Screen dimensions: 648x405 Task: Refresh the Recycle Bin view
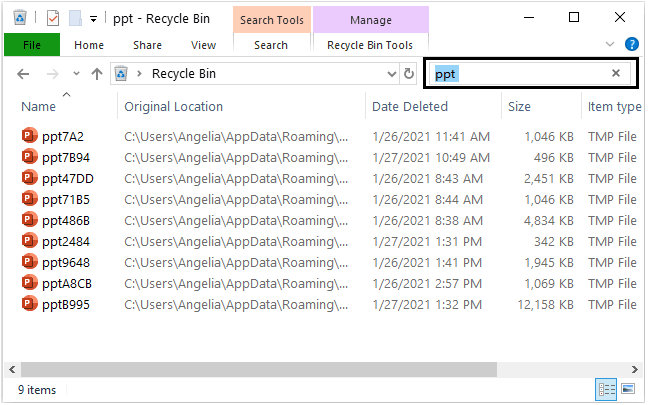click(x=409, y=74)
